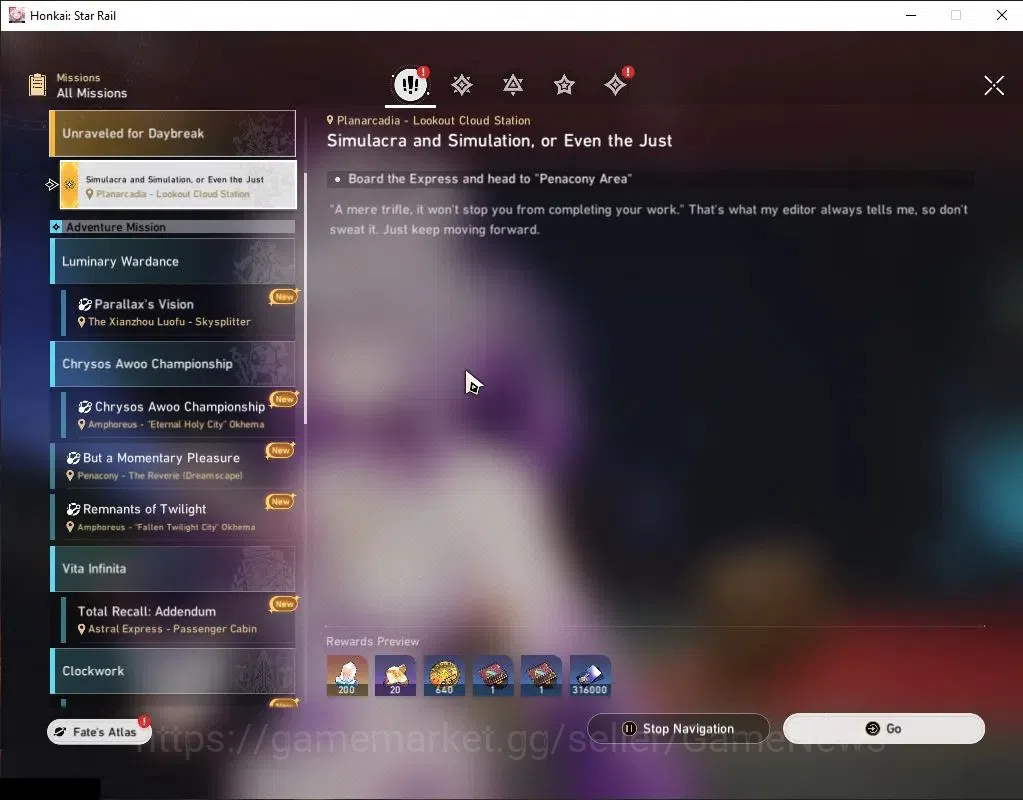Screen dimensions: 1023x800
Task: Expand the Clockwork mission group
Action: click(173, 671)
